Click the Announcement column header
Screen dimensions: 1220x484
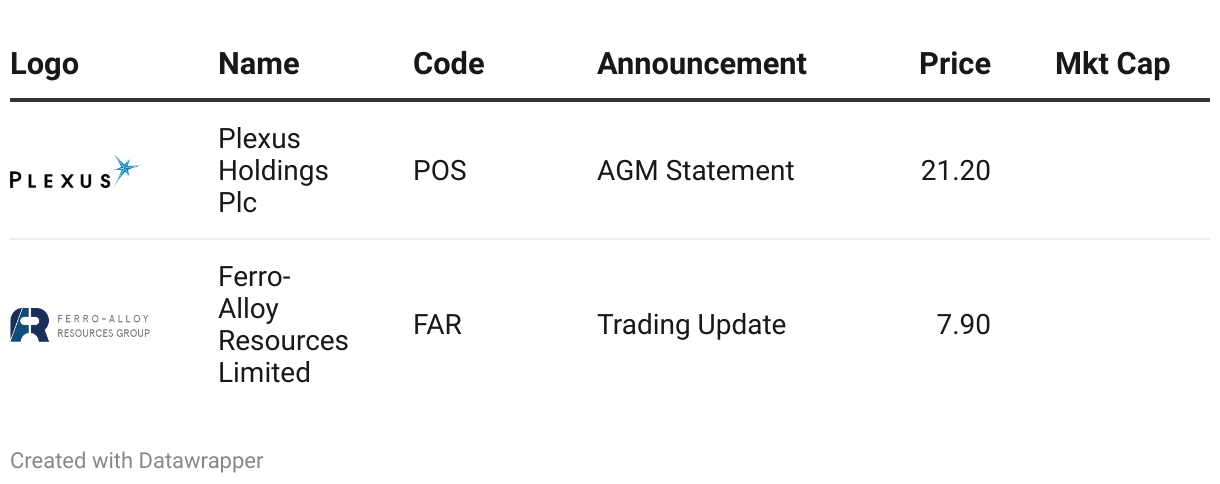click(701, 65)
